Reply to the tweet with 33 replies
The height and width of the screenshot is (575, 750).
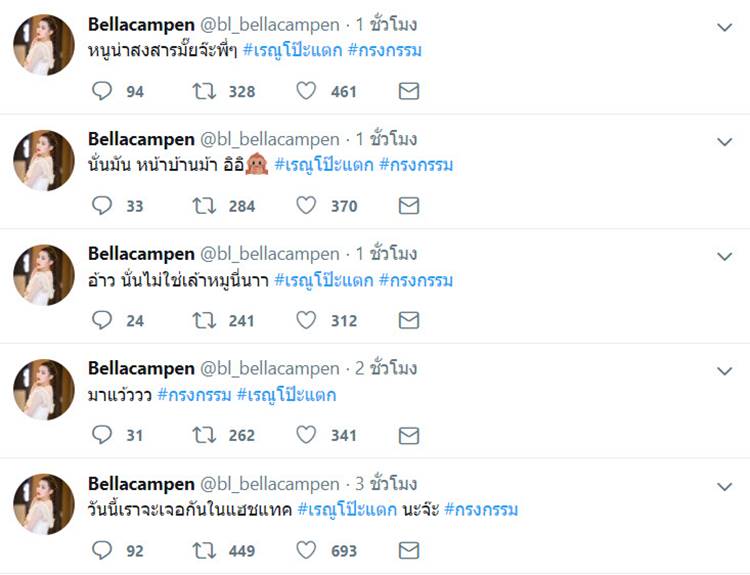pos(102,205)
